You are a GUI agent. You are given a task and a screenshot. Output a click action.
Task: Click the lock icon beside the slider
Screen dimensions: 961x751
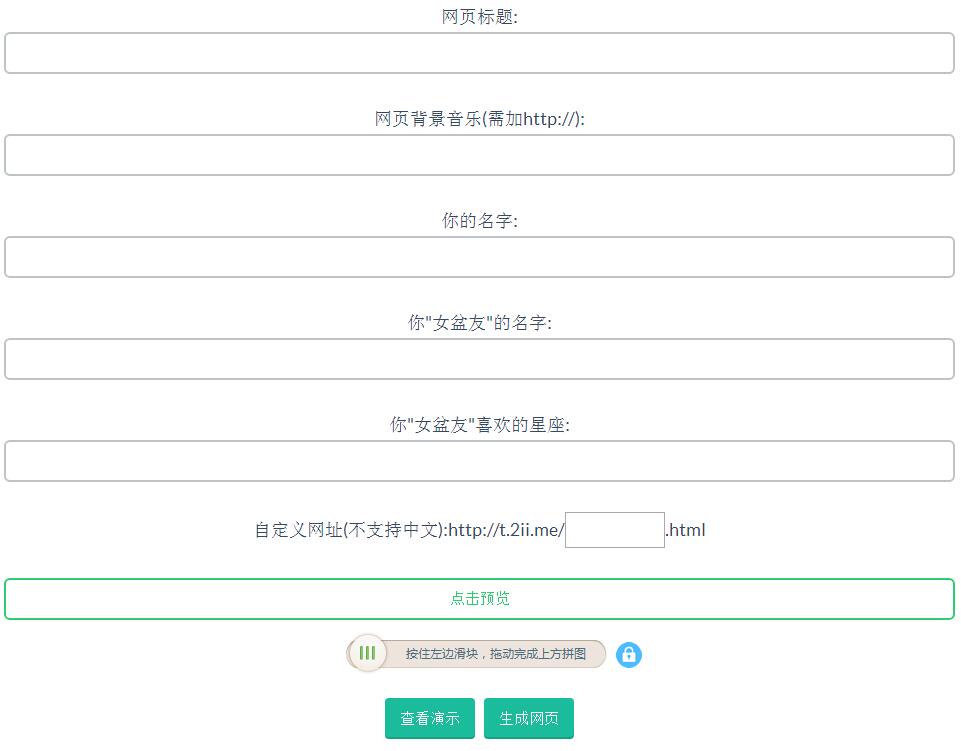point(628,655)
